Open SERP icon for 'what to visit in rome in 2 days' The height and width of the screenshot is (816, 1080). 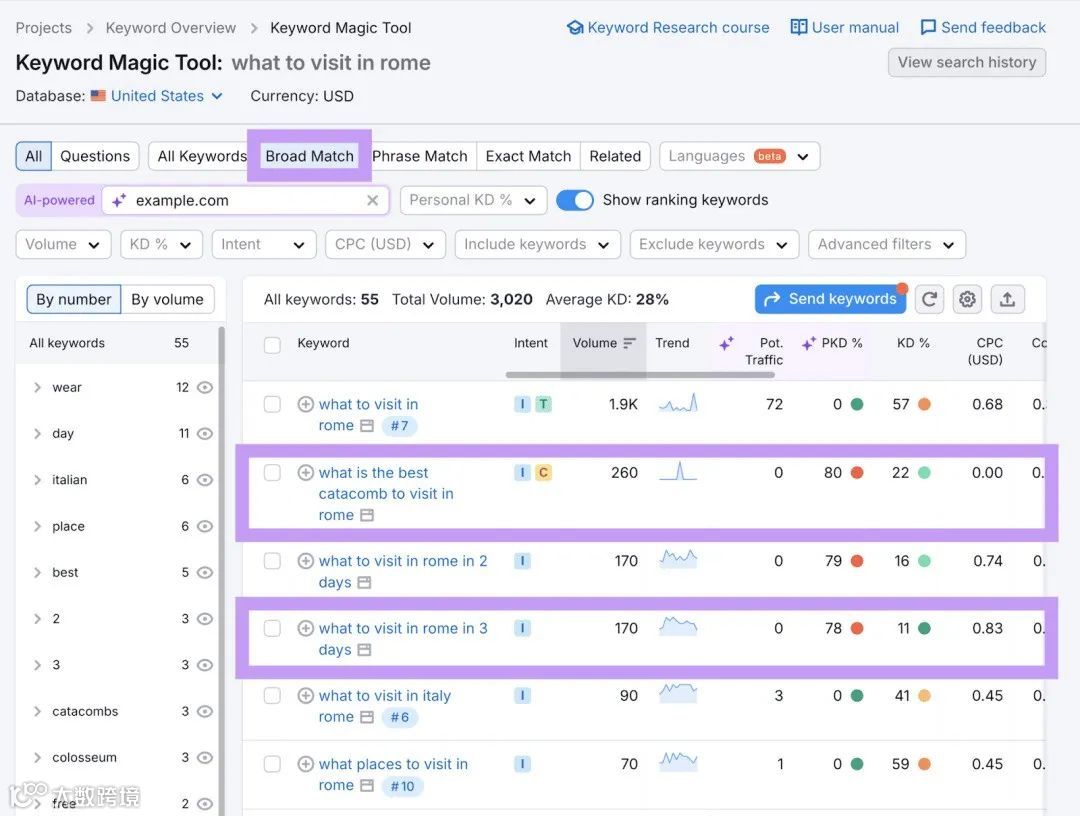pos(364,582)
